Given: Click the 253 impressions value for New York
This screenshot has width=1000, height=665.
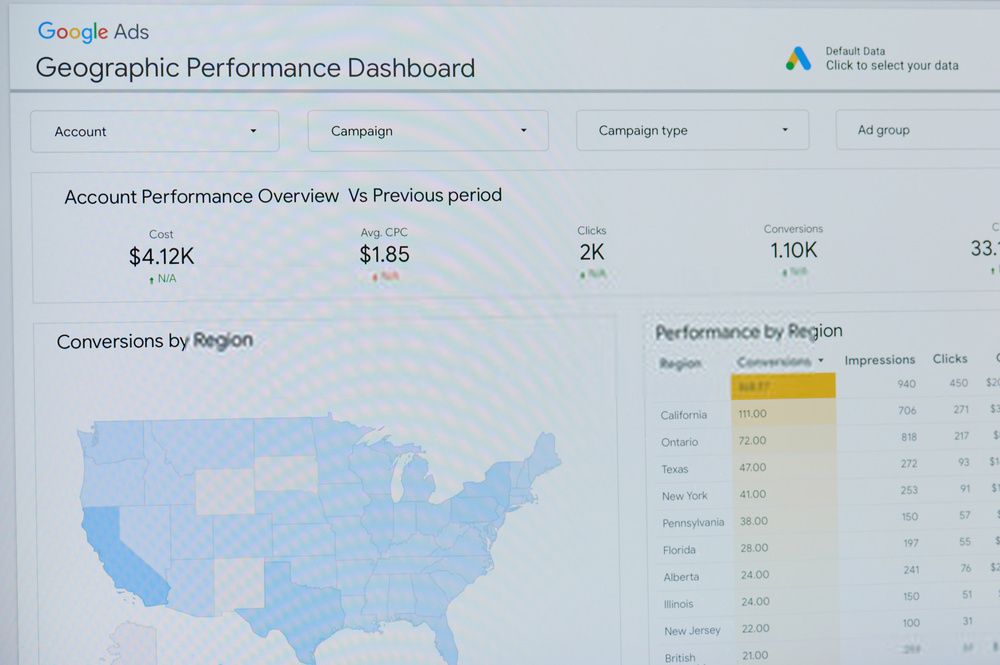Looking at the screenshot, I should 909,490.
